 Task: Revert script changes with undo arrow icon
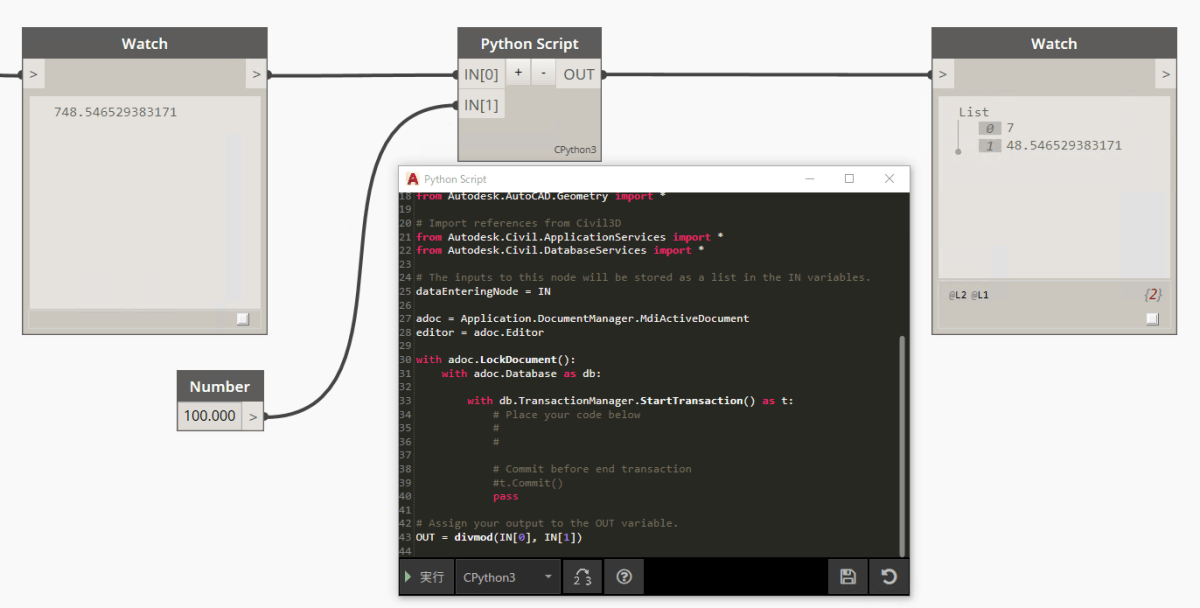[888, 577]
